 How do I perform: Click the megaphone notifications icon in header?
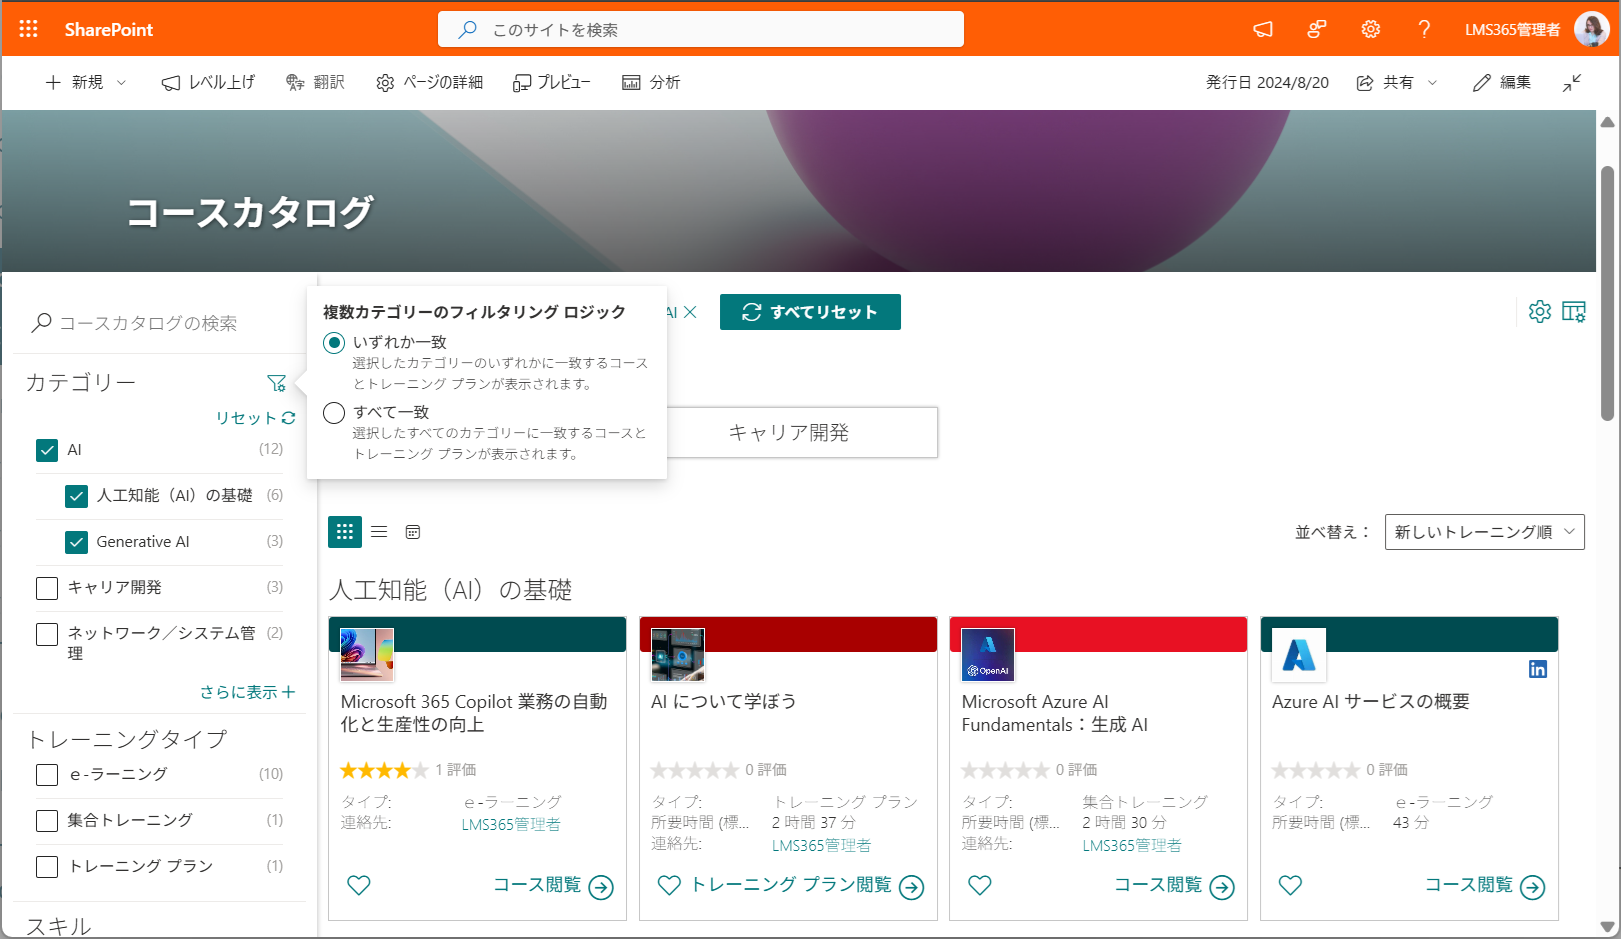coord(1263,29)
